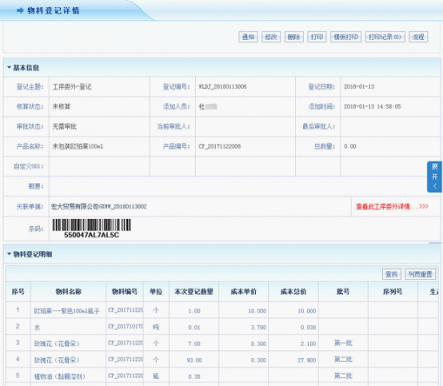Screen dimensions: 443x386
Task: Click the 打印 button
Action: 317,37
